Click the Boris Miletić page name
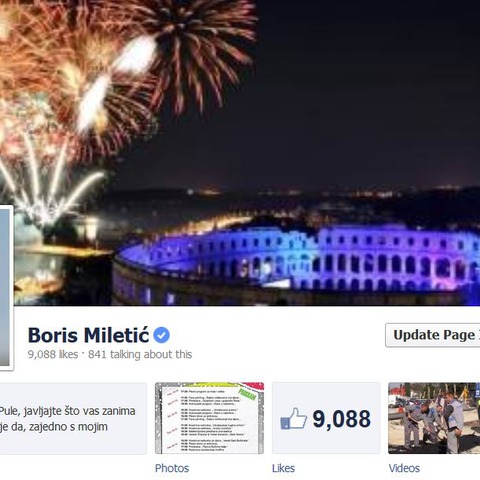 tap(88, 335)
